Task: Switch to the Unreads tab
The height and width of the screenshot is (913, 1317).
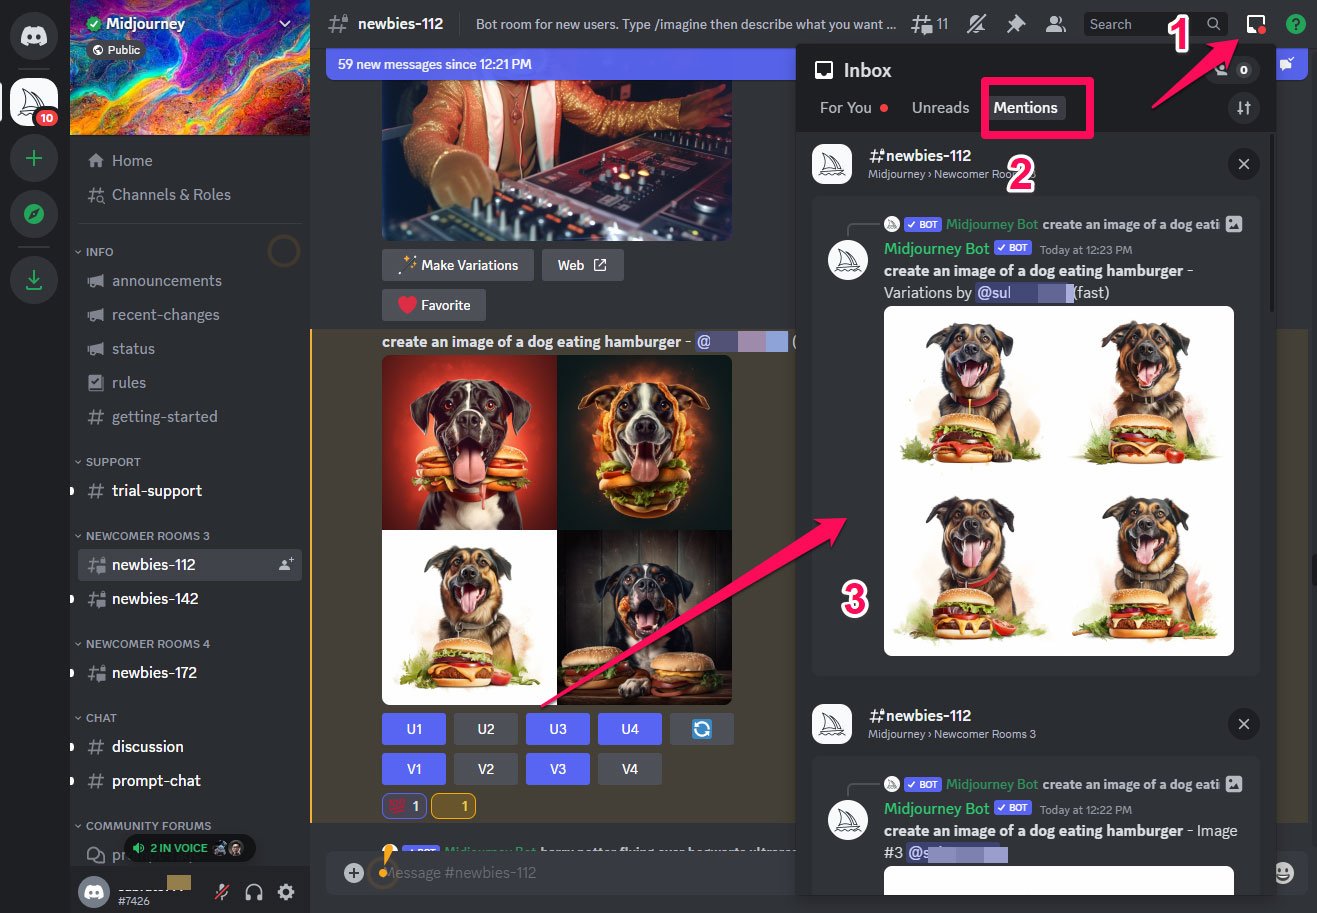Action: pos(940,108)
